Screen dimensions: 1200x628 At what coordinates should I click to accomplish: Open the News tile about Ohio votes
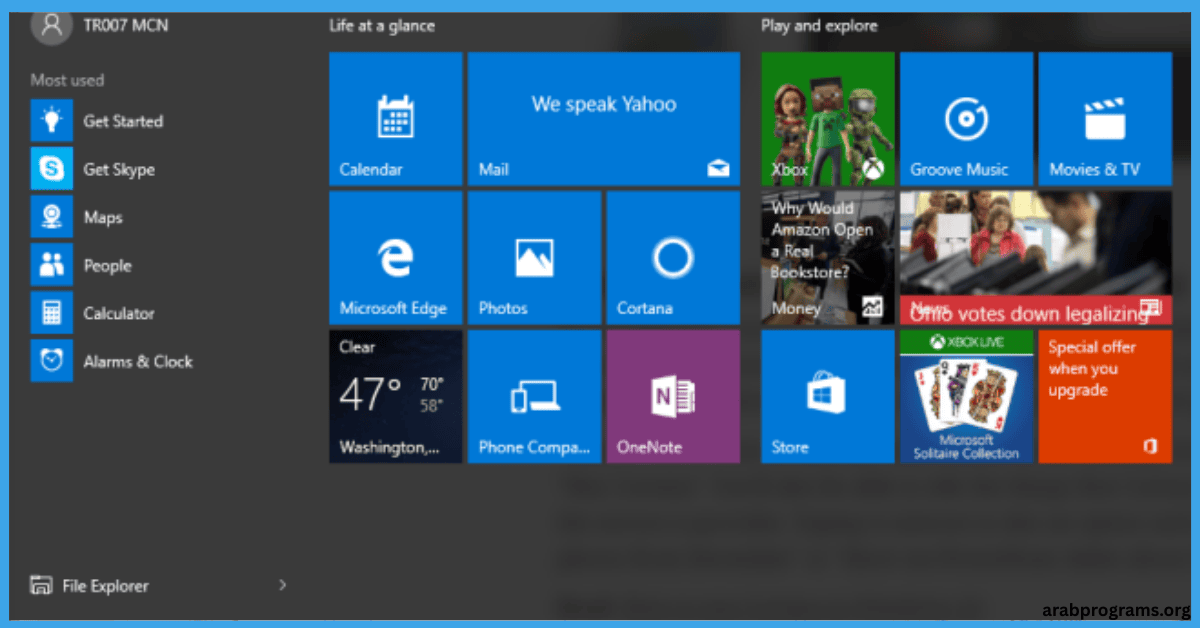[1036, 258]
